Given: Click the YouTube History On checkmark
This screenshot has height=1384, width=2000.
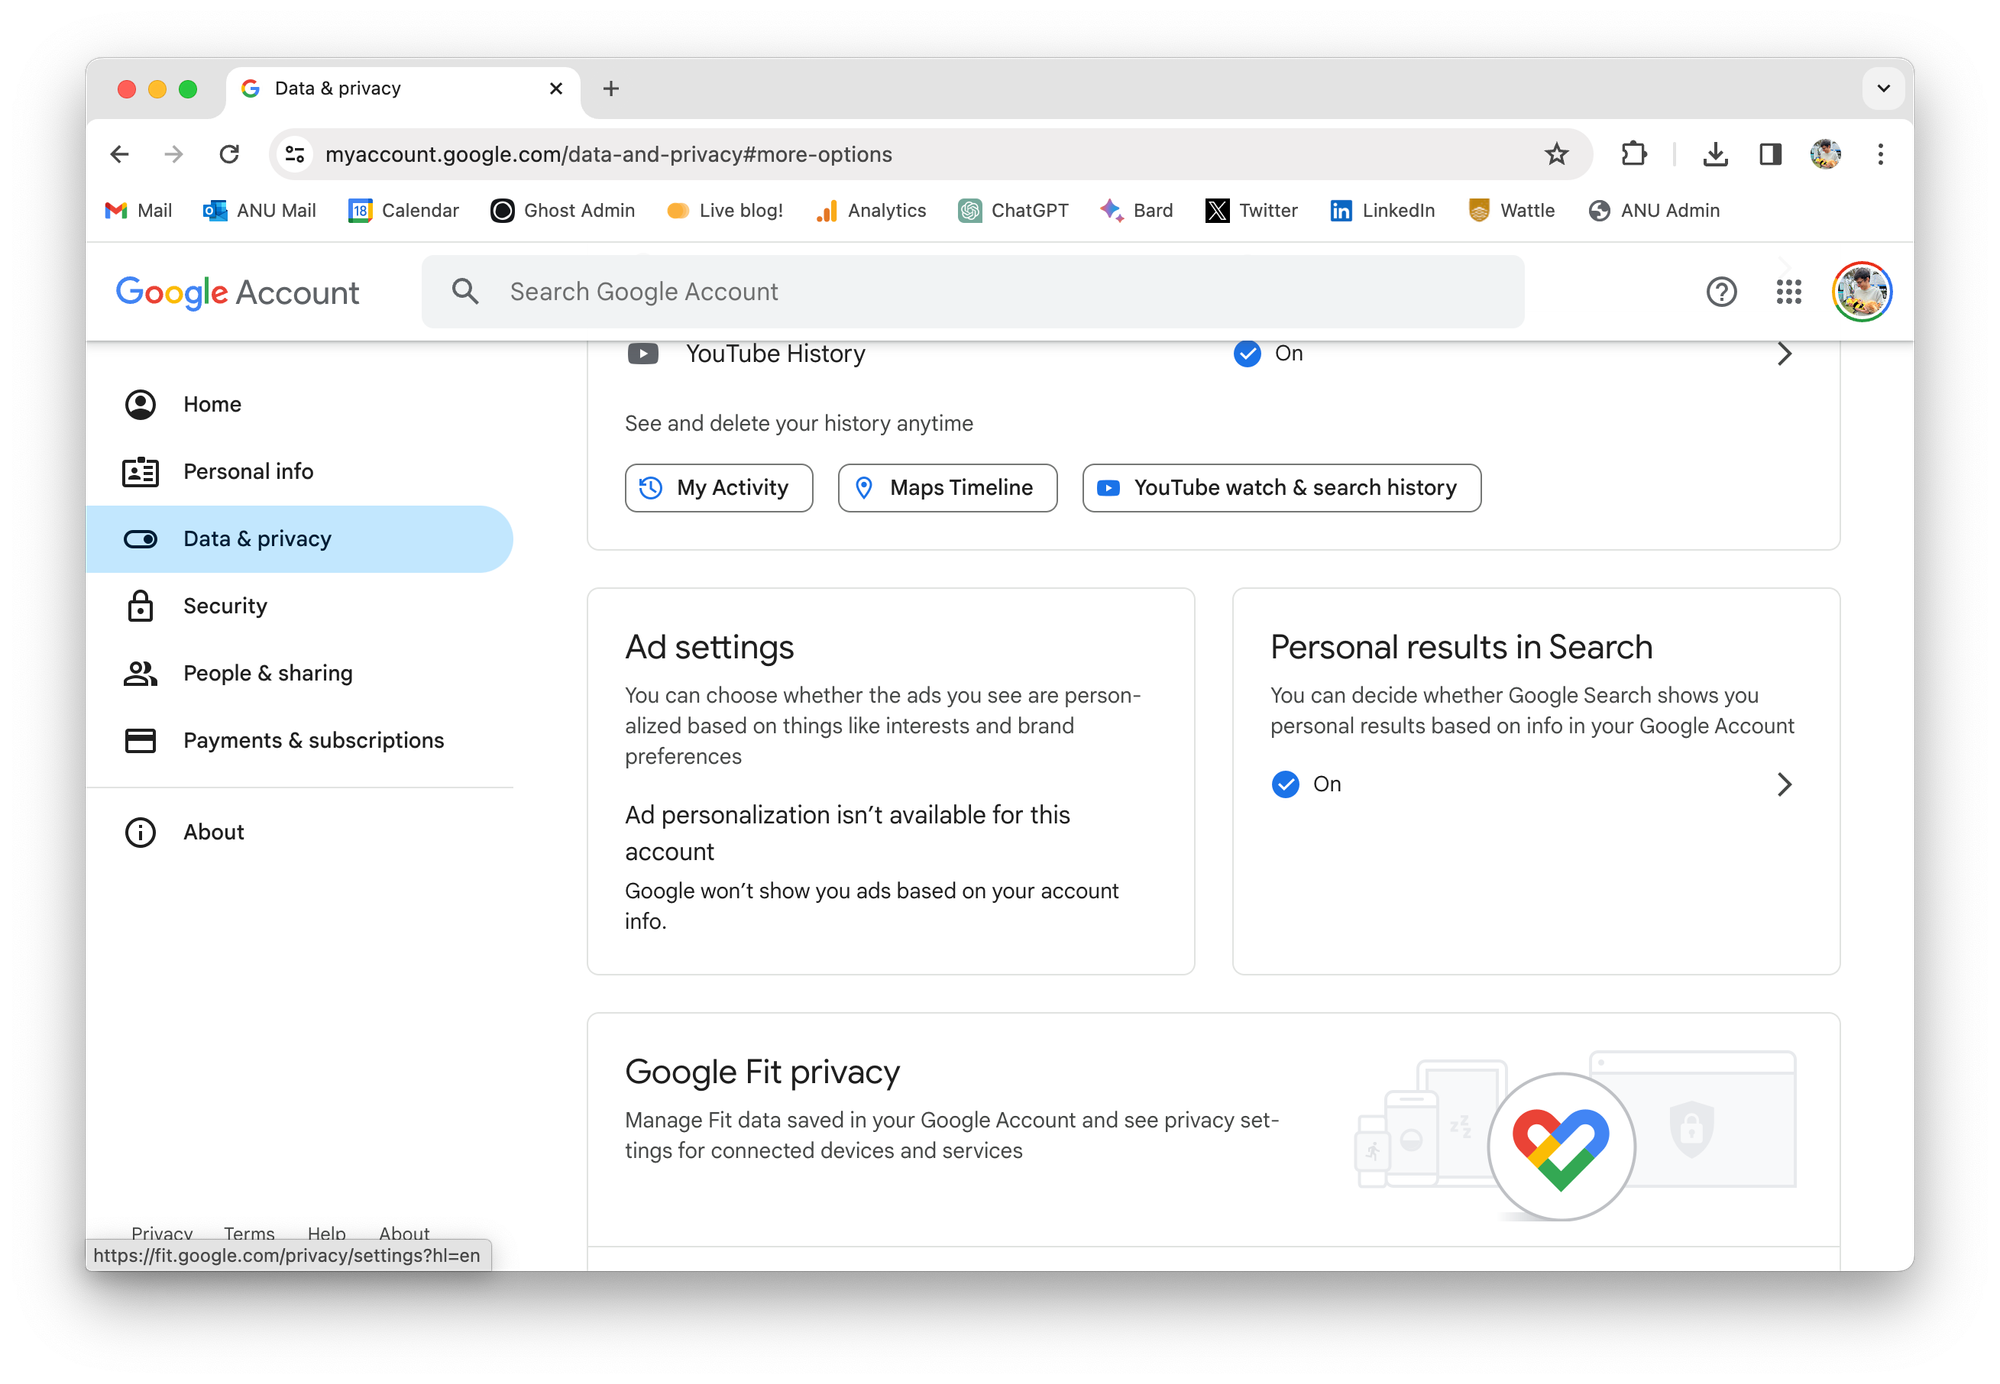Looking at the screenshot, I should tap(1247, 354).
